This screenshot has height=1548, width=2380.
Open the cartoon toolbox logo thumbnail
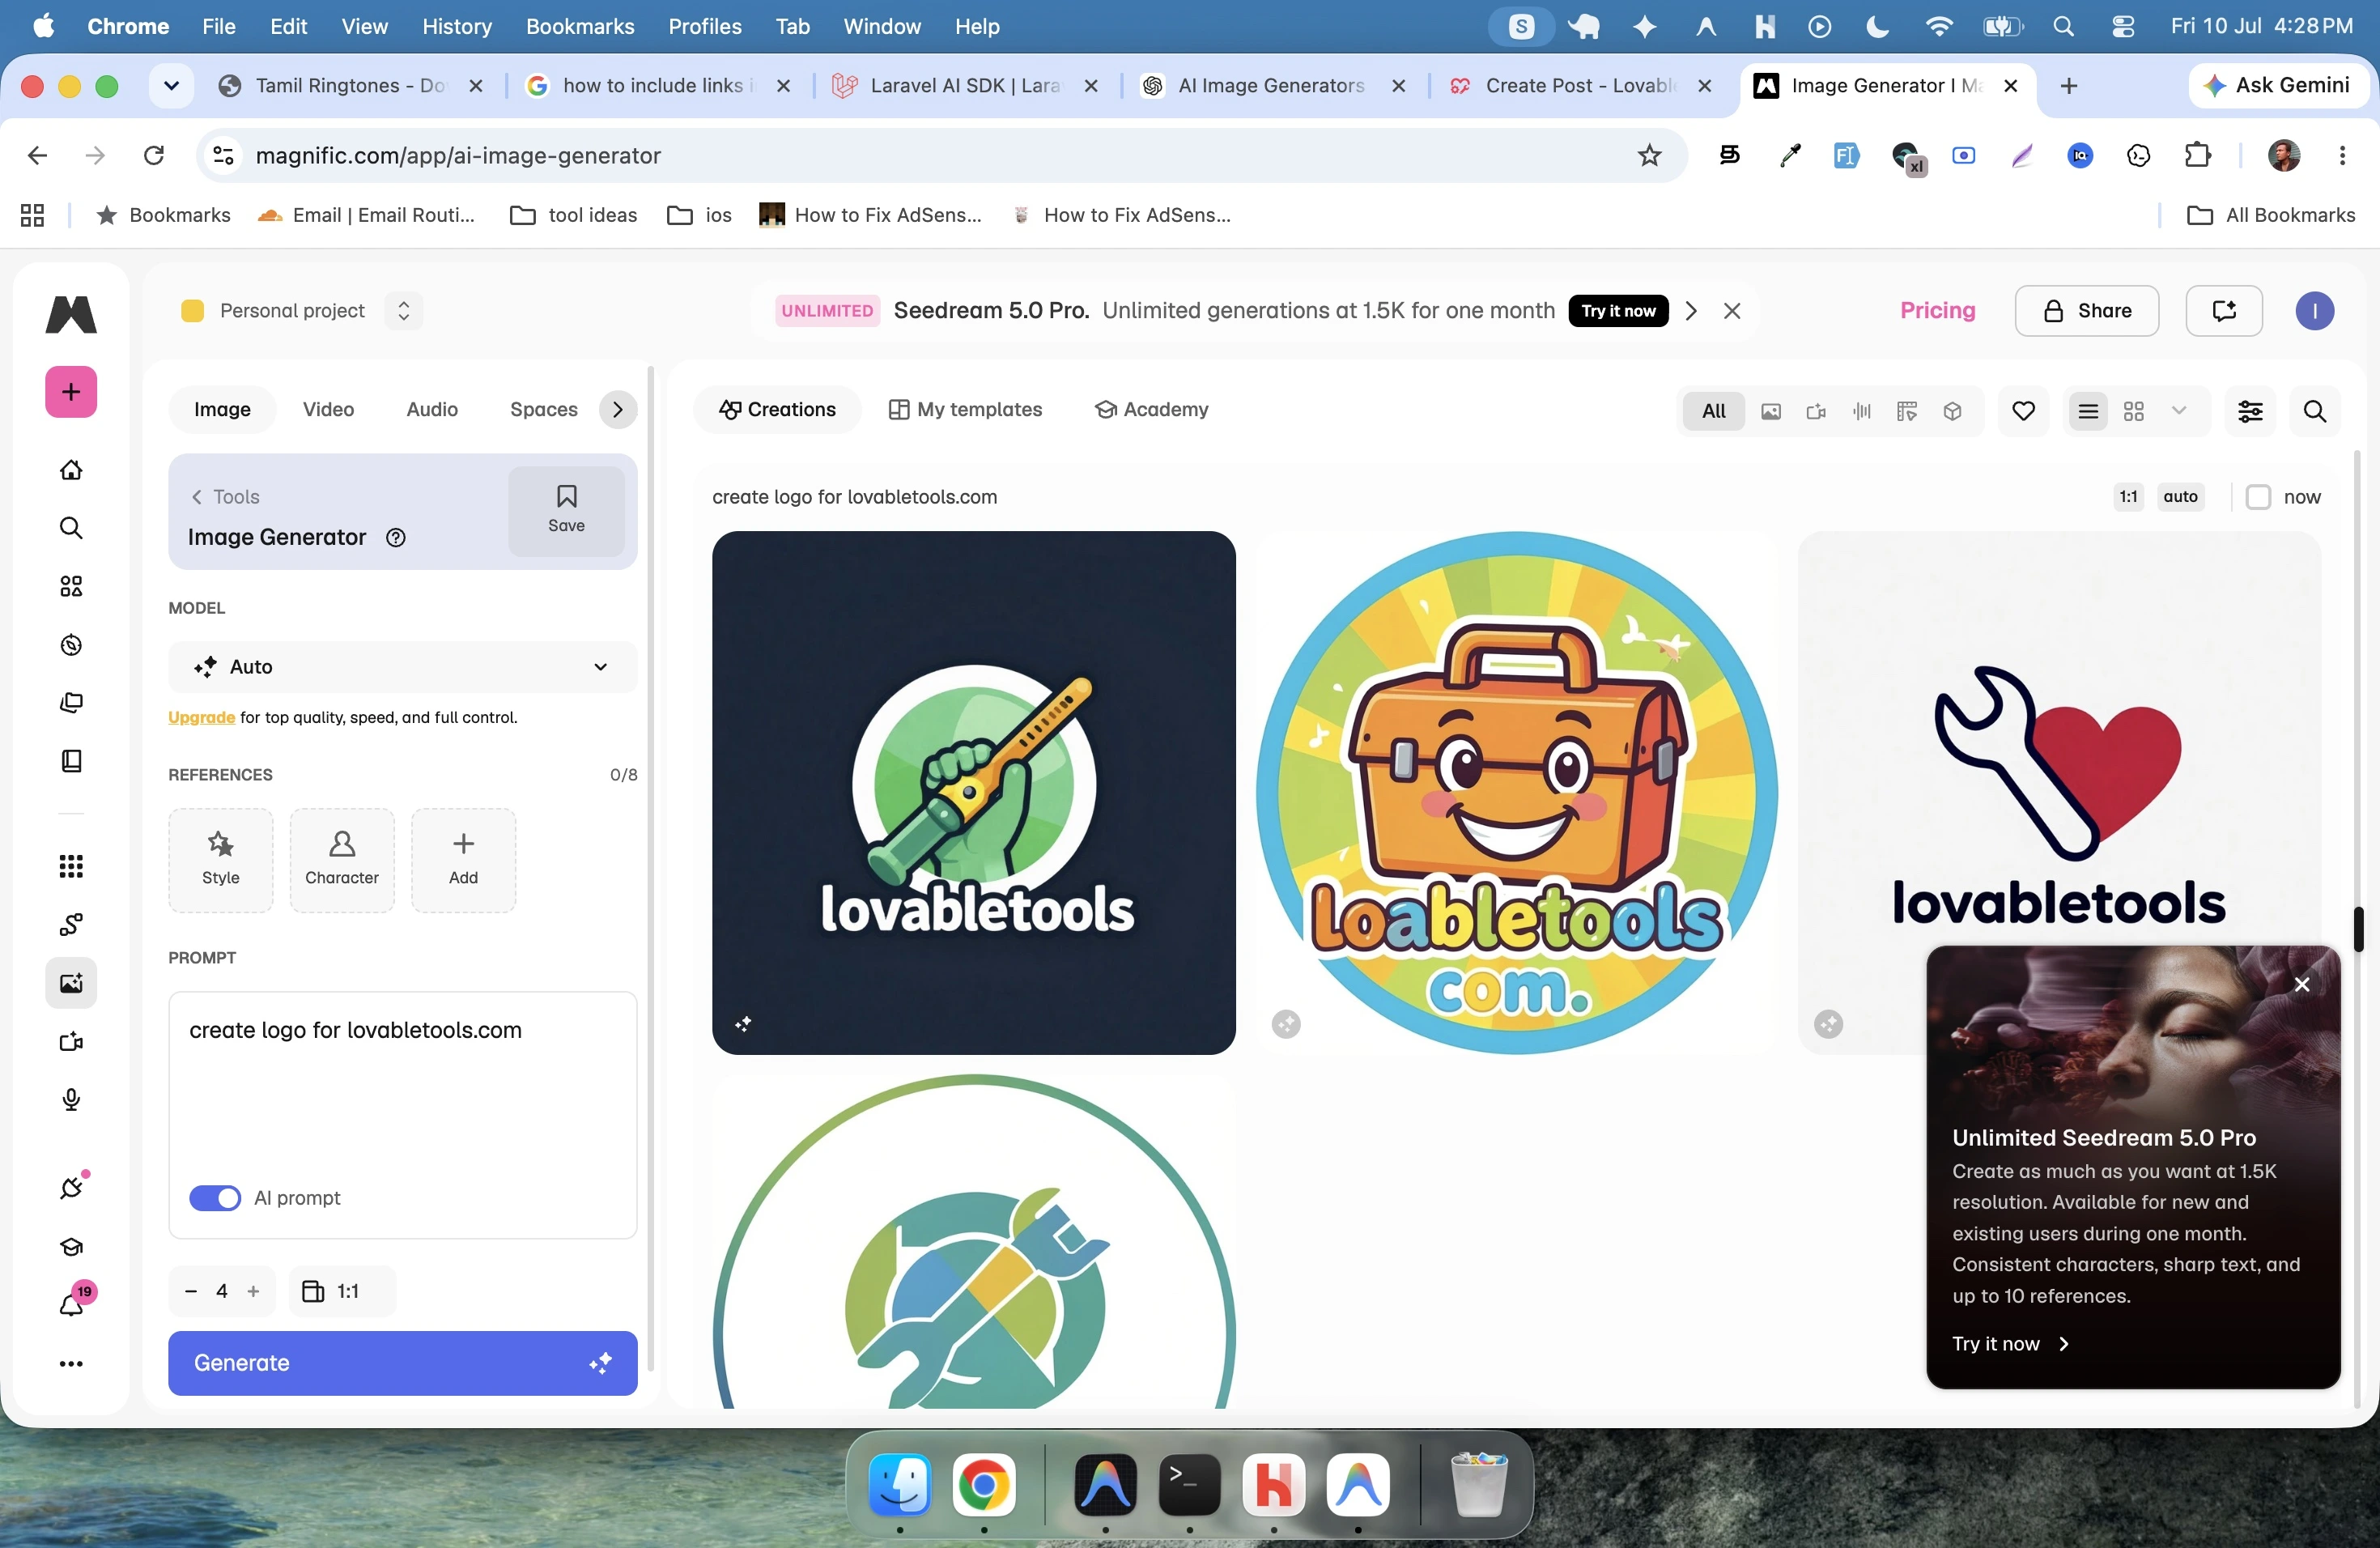[1517, 792]
